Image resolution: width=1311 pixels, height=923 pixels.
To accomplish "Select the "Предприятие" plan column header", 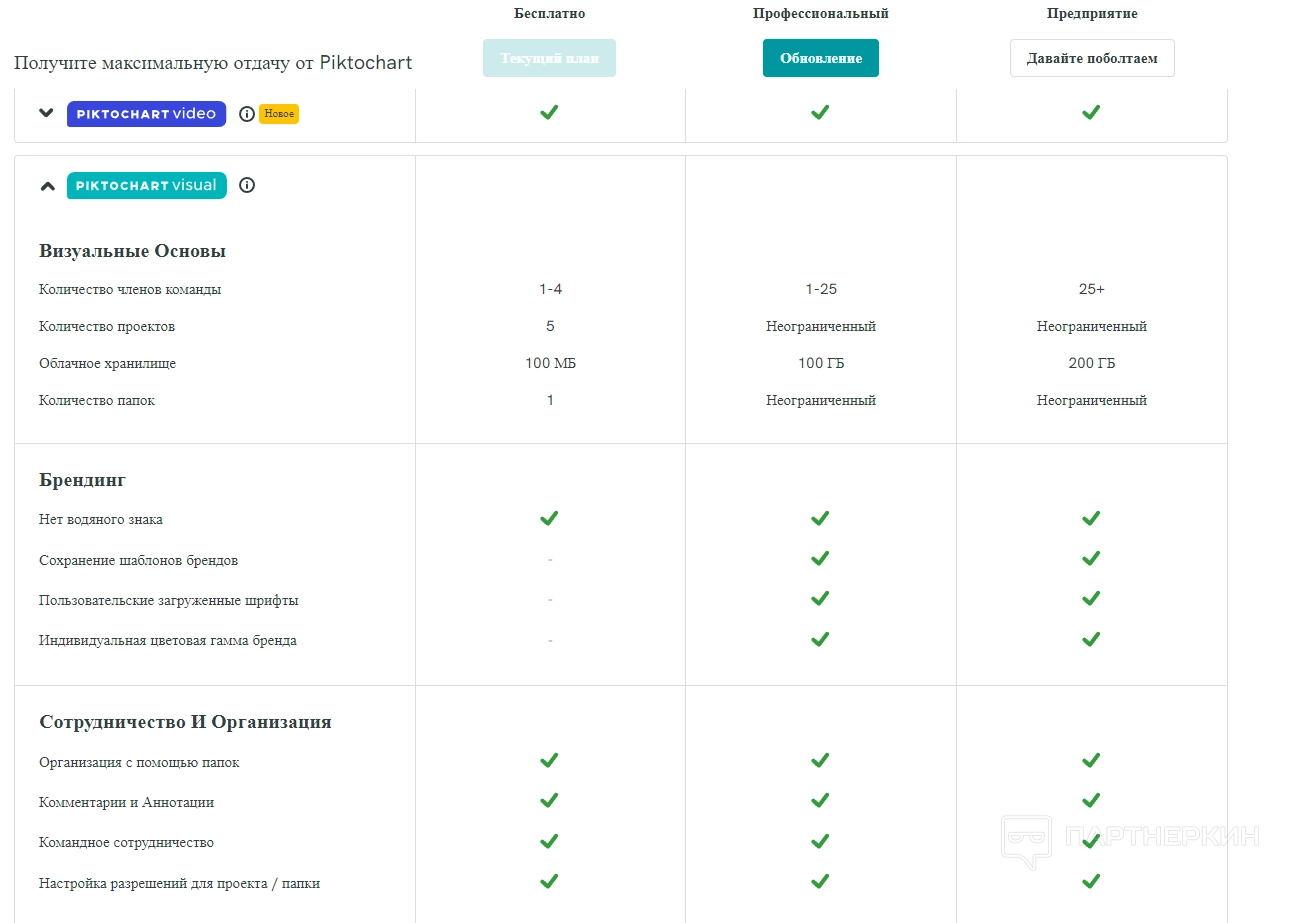I will click(1092, 14).
